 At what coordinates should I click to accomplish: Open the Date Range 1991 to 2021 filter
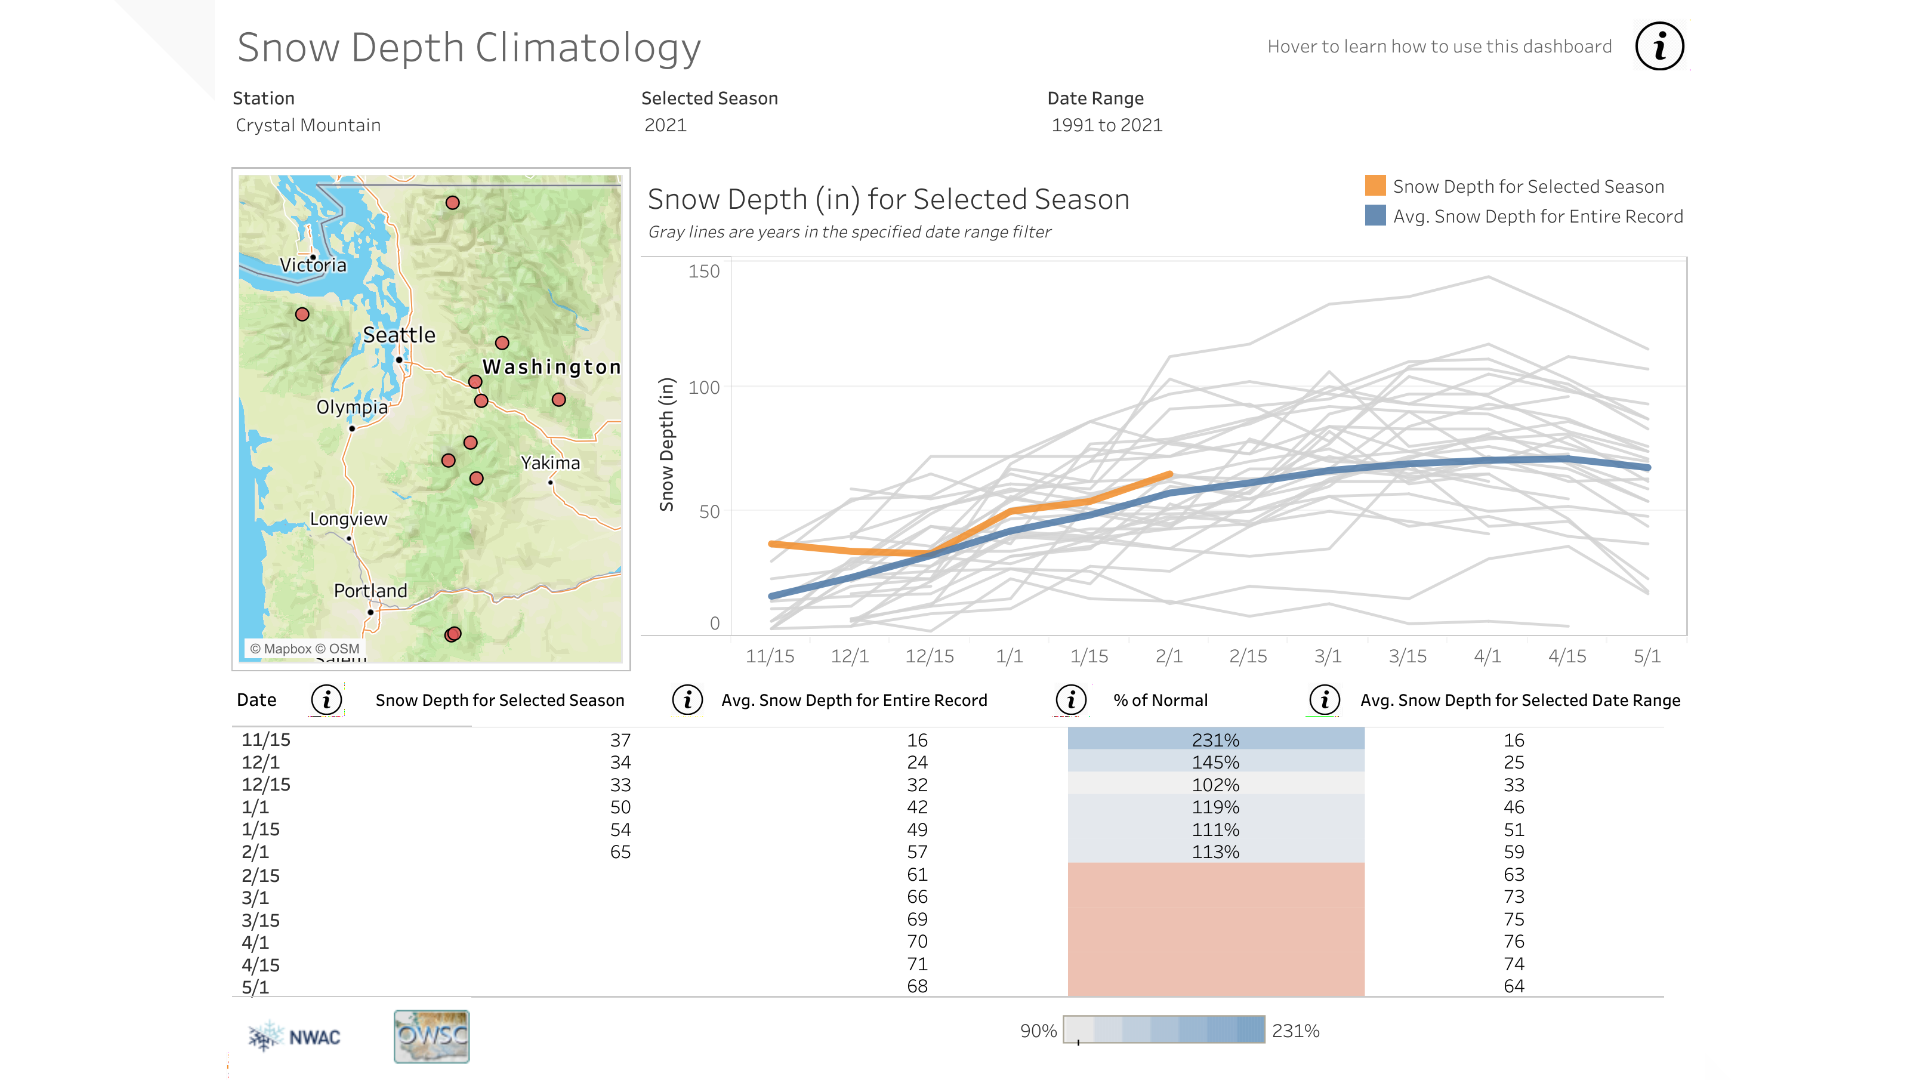(x=1106, y=125)
